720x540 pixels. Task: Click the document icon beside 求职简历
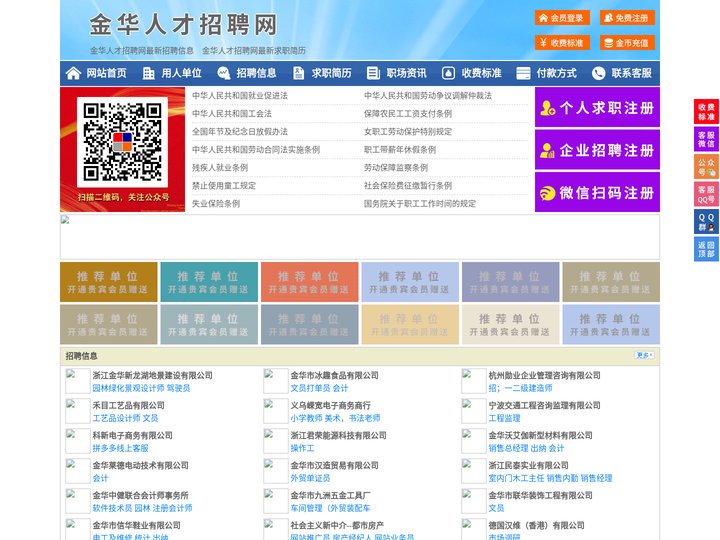[x=298, y=73]
